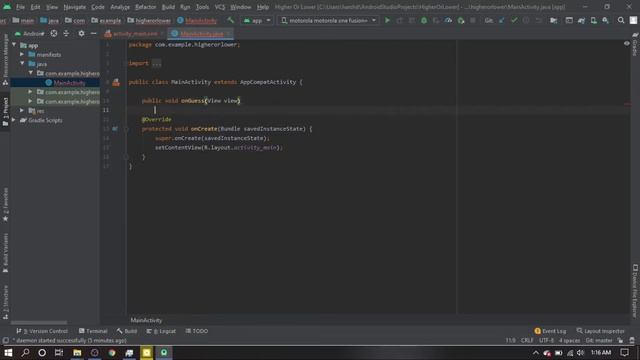
Task: Collapse the java folder
Action: (x=22, y=64)
